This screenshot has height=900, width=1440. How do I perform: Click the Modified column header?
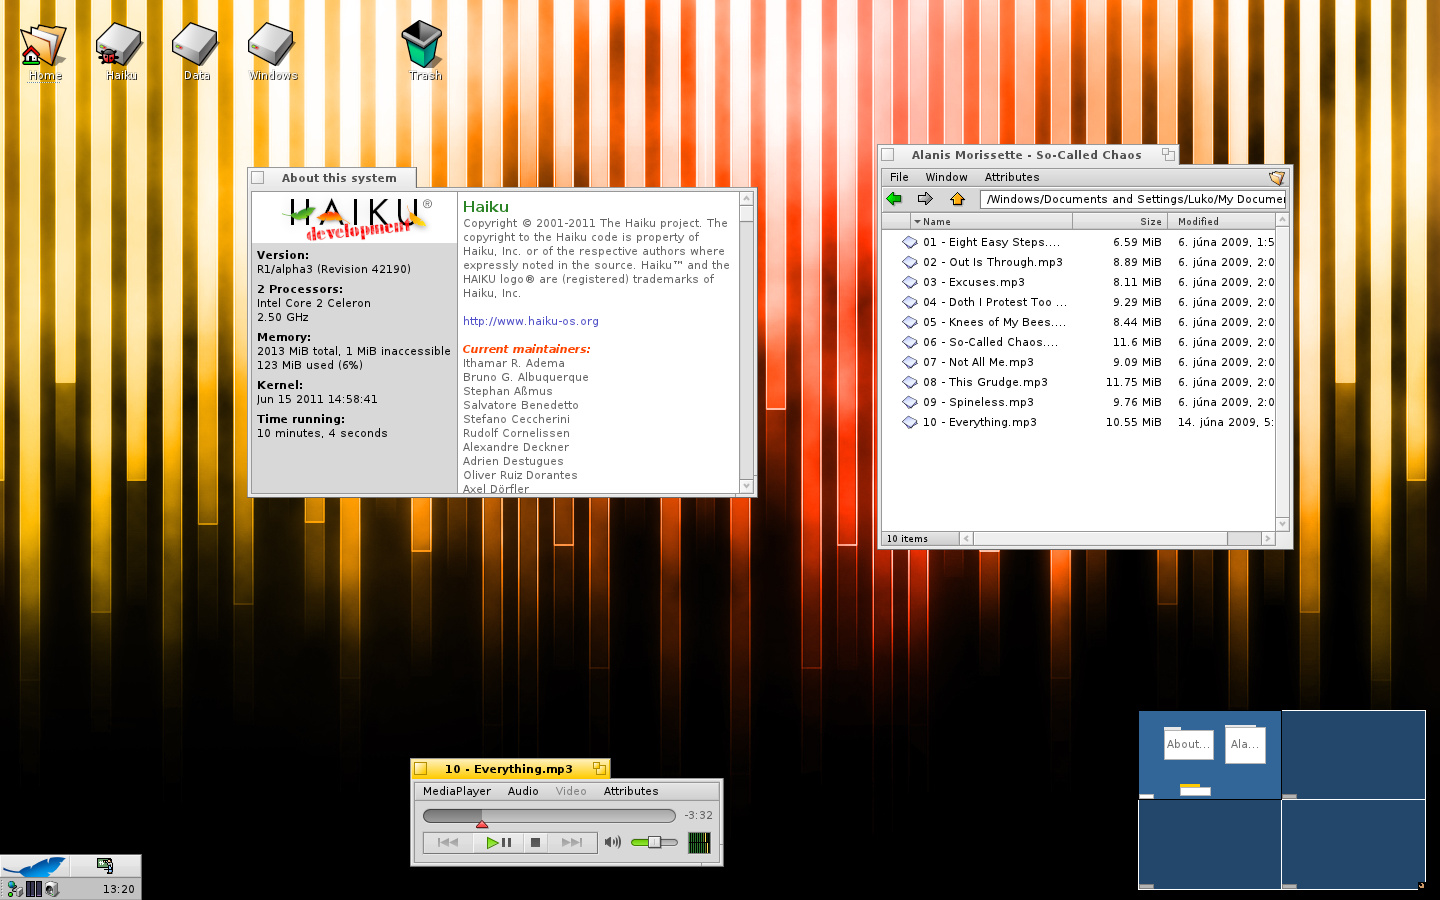pyautogui.click(x=1220, y=221)
